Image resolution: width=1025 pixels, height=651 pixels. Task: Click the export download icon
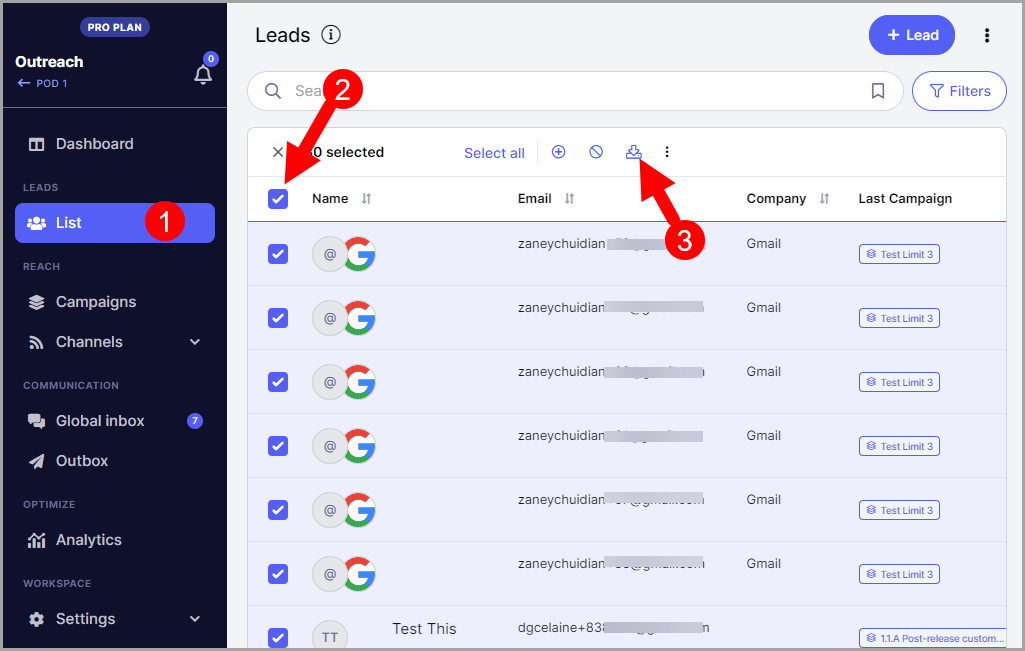pyautogui.click(x=633, y=152)
